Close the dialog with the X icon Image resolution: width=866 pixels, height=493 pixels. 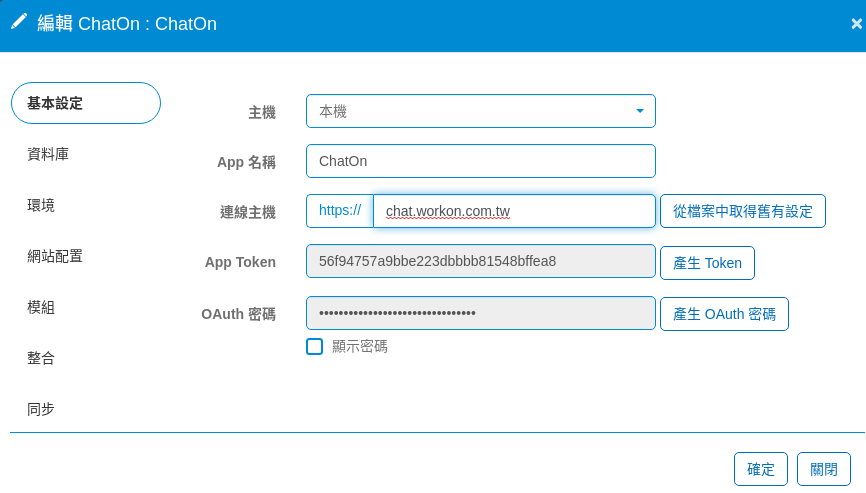[x=856, y=24]
